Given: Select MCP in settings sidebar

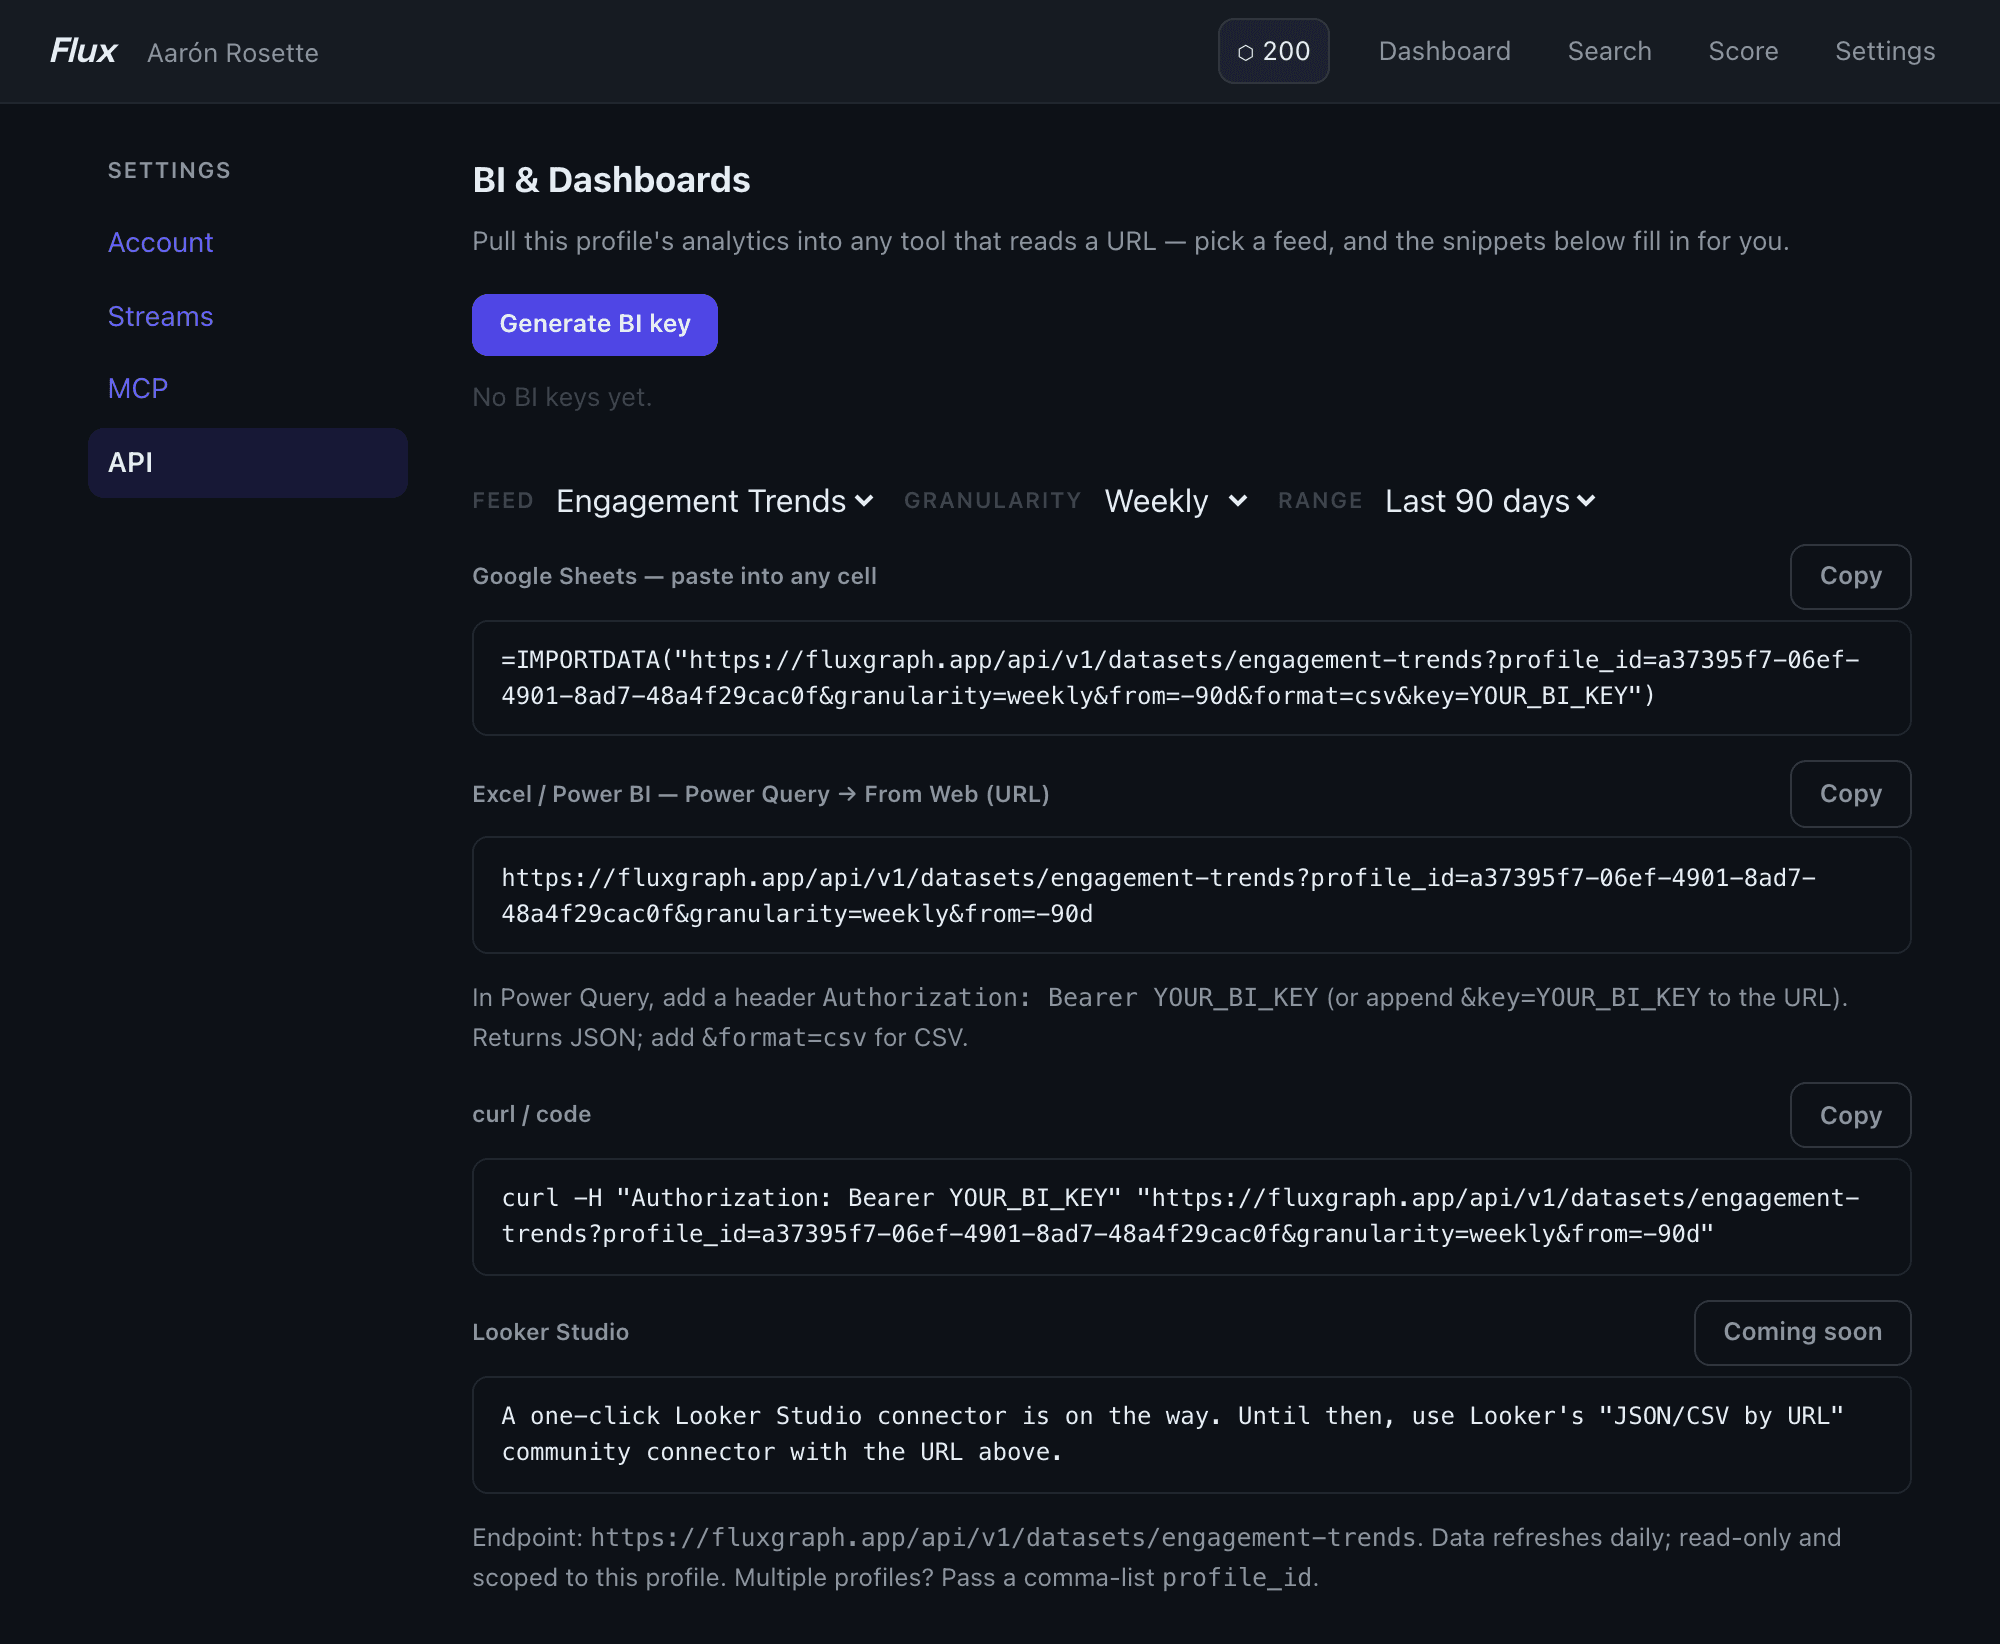Looking at the screenshot, I should coord(137,388).
